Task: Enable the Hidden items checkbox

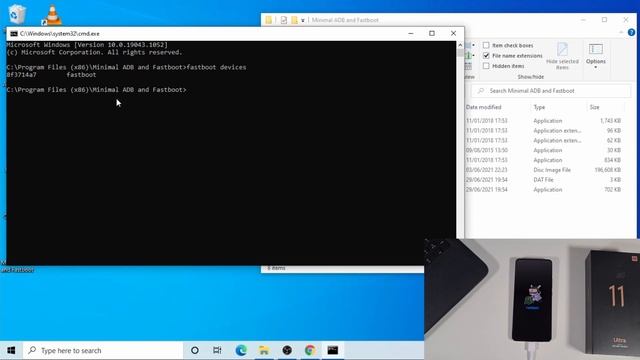Action: point(486,66)
